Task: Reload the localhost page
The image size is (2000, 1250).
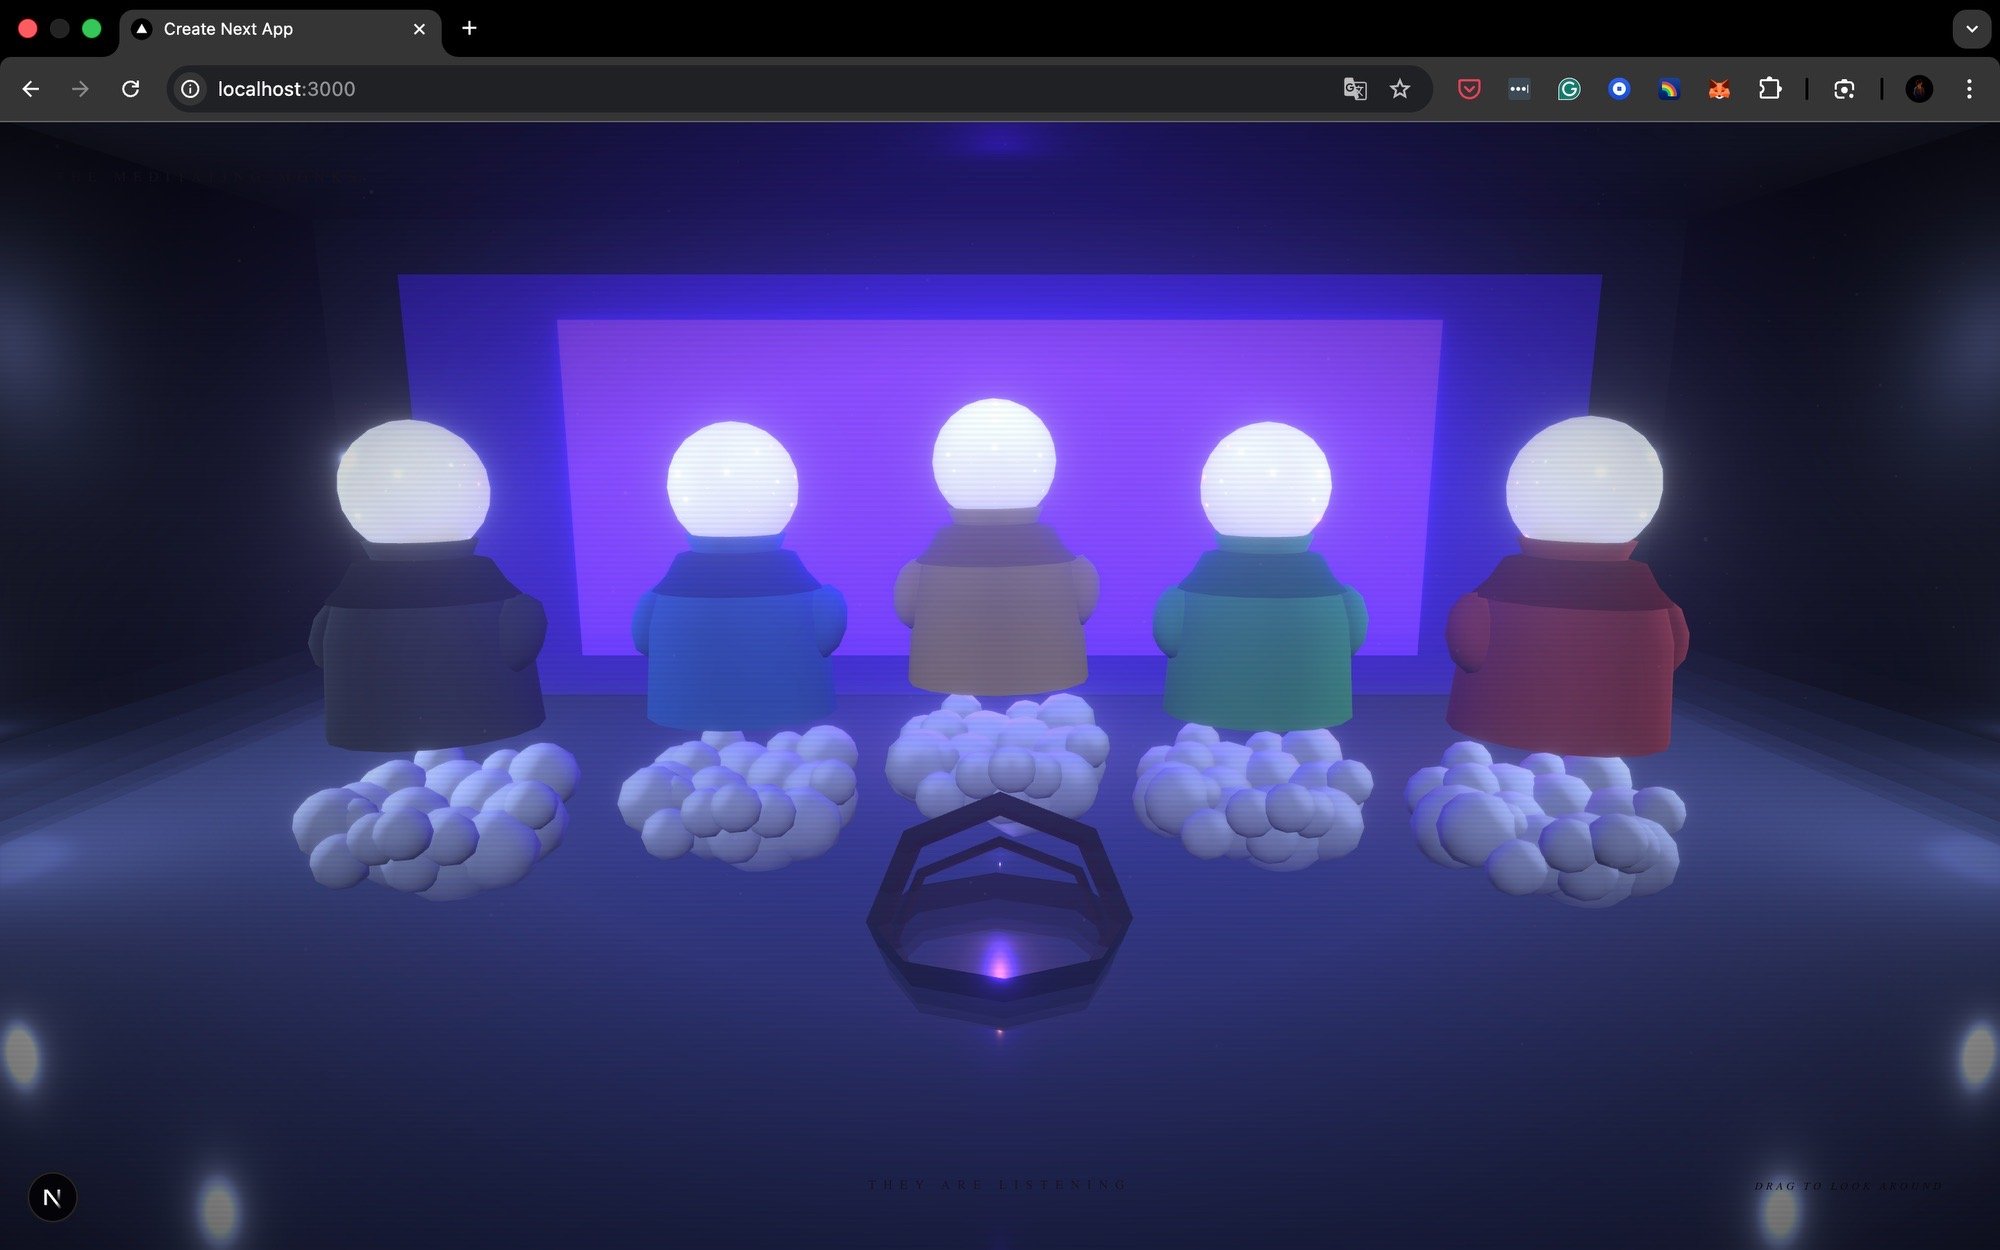Action: [x=130, y=89]
